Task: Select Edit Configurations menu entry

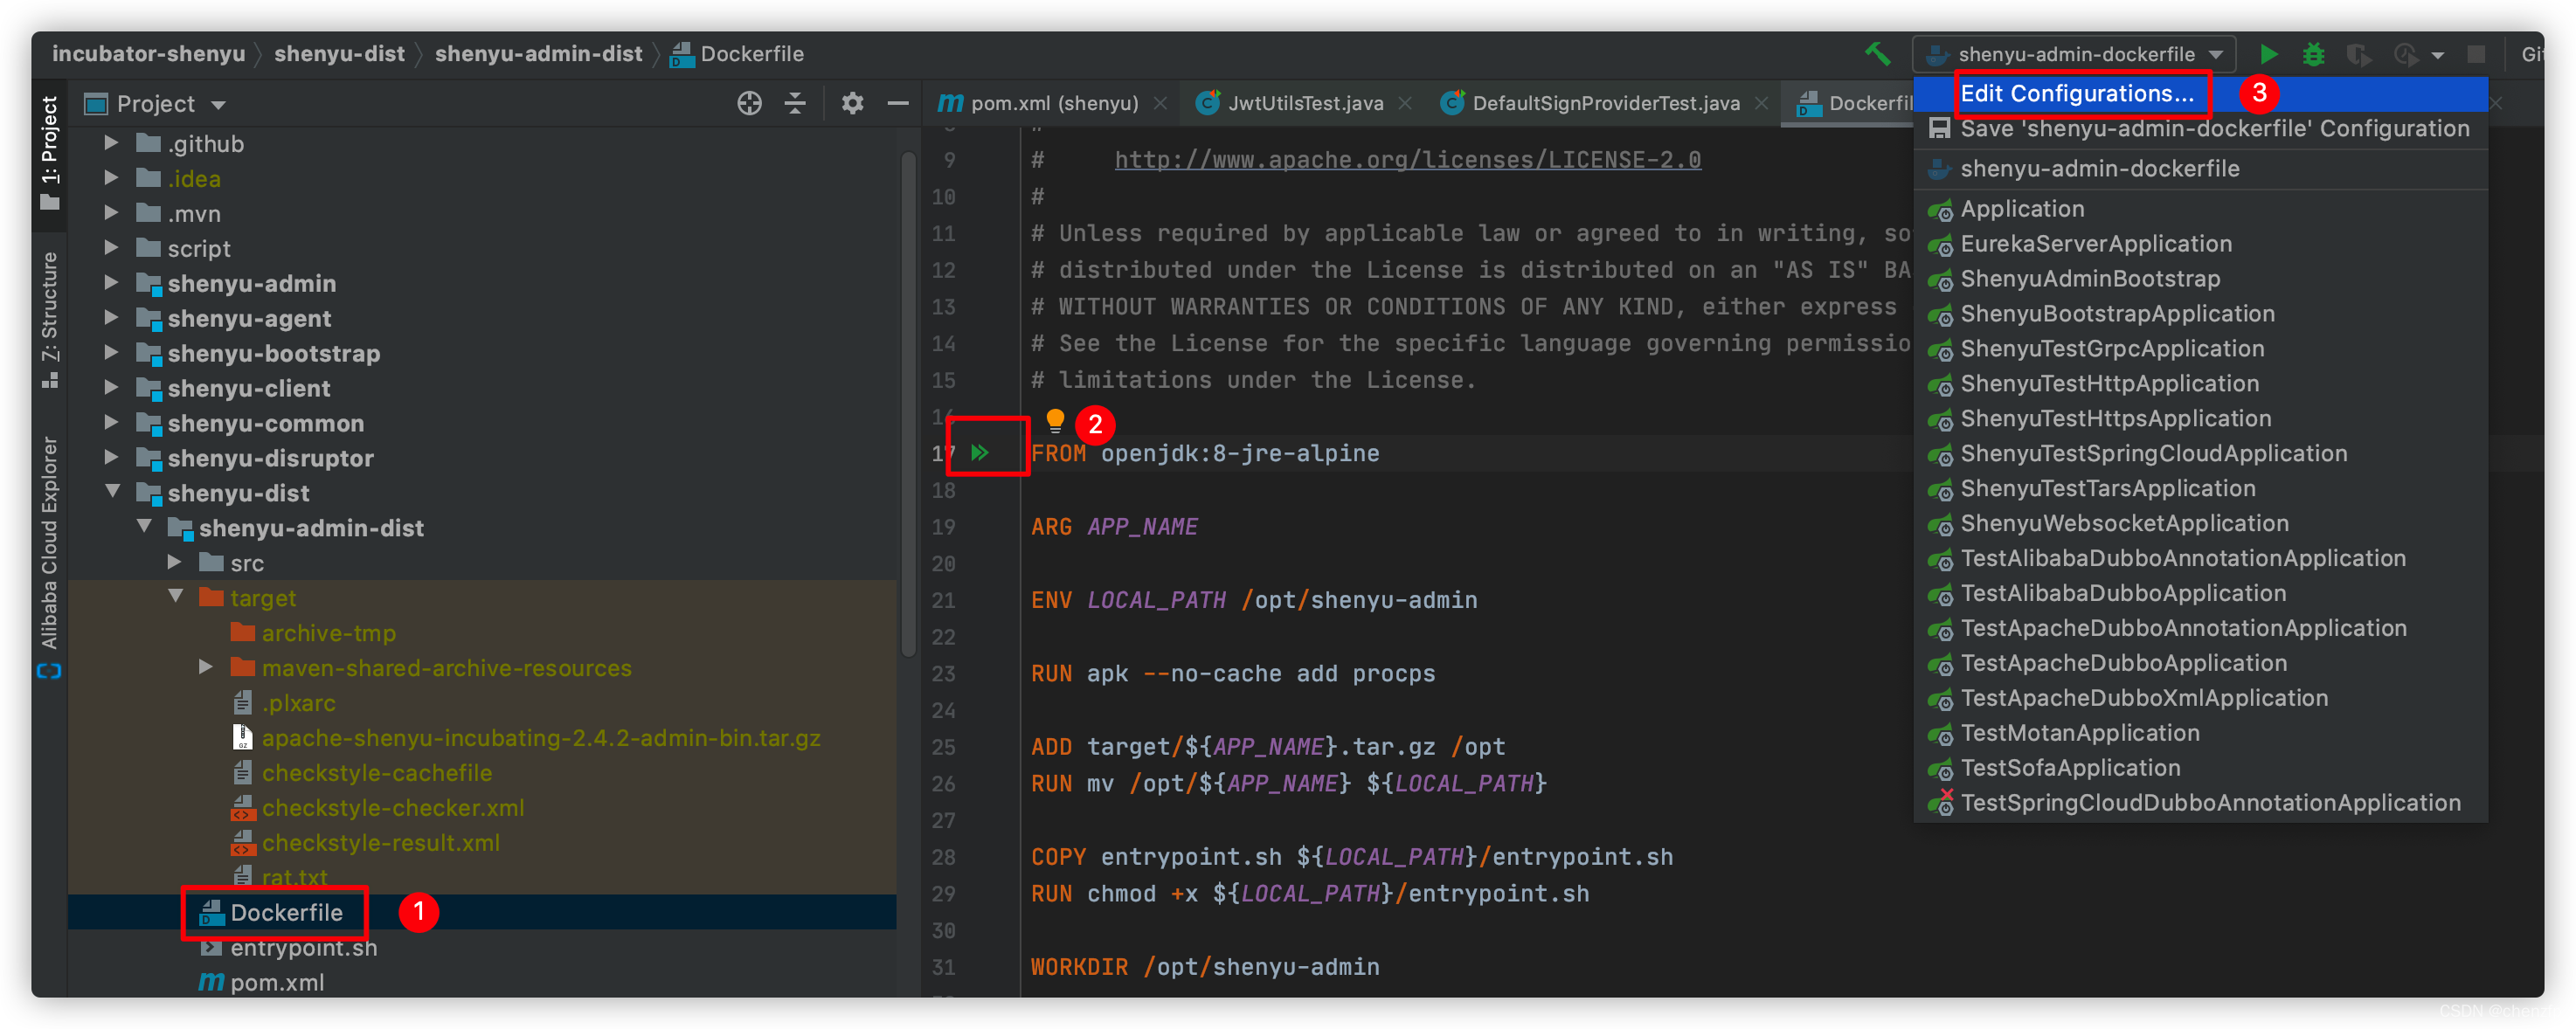Action: pos(2076,94)
